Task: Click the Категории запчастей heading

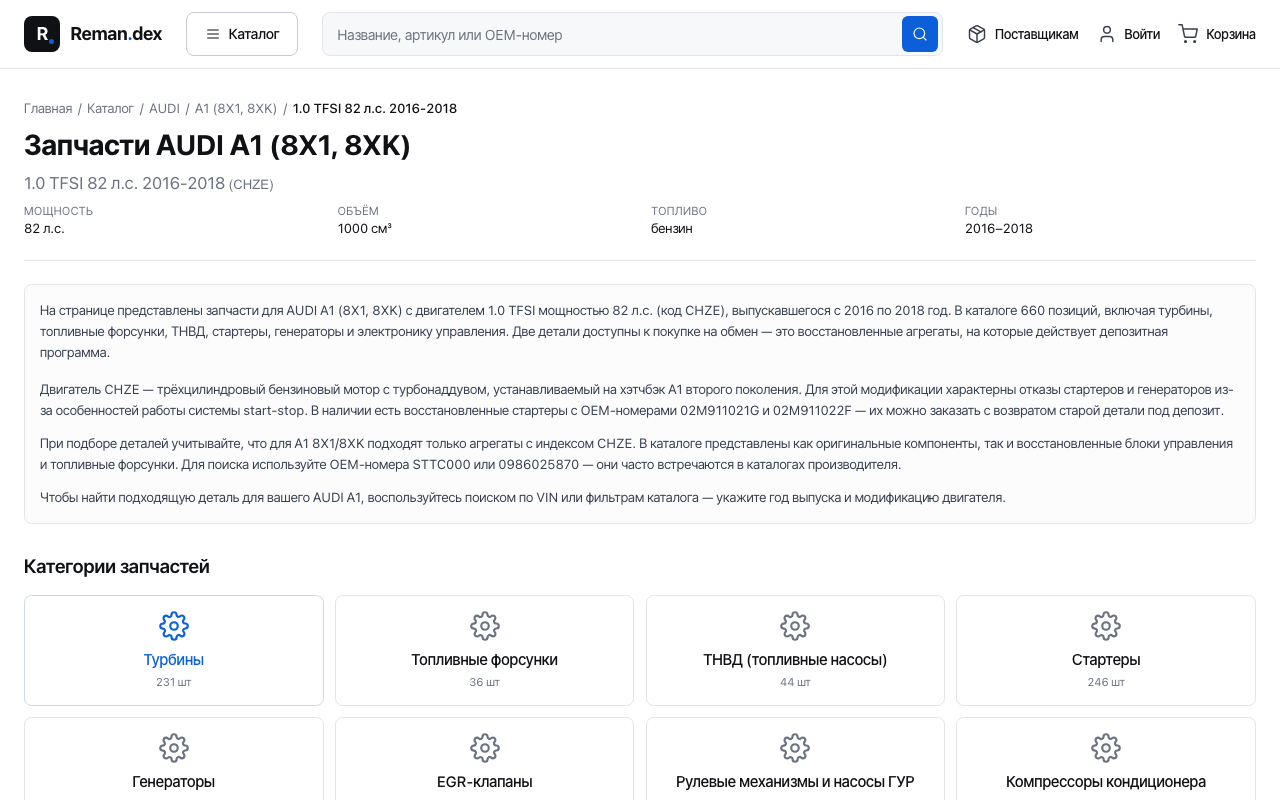Action: [x=117, y=567]
